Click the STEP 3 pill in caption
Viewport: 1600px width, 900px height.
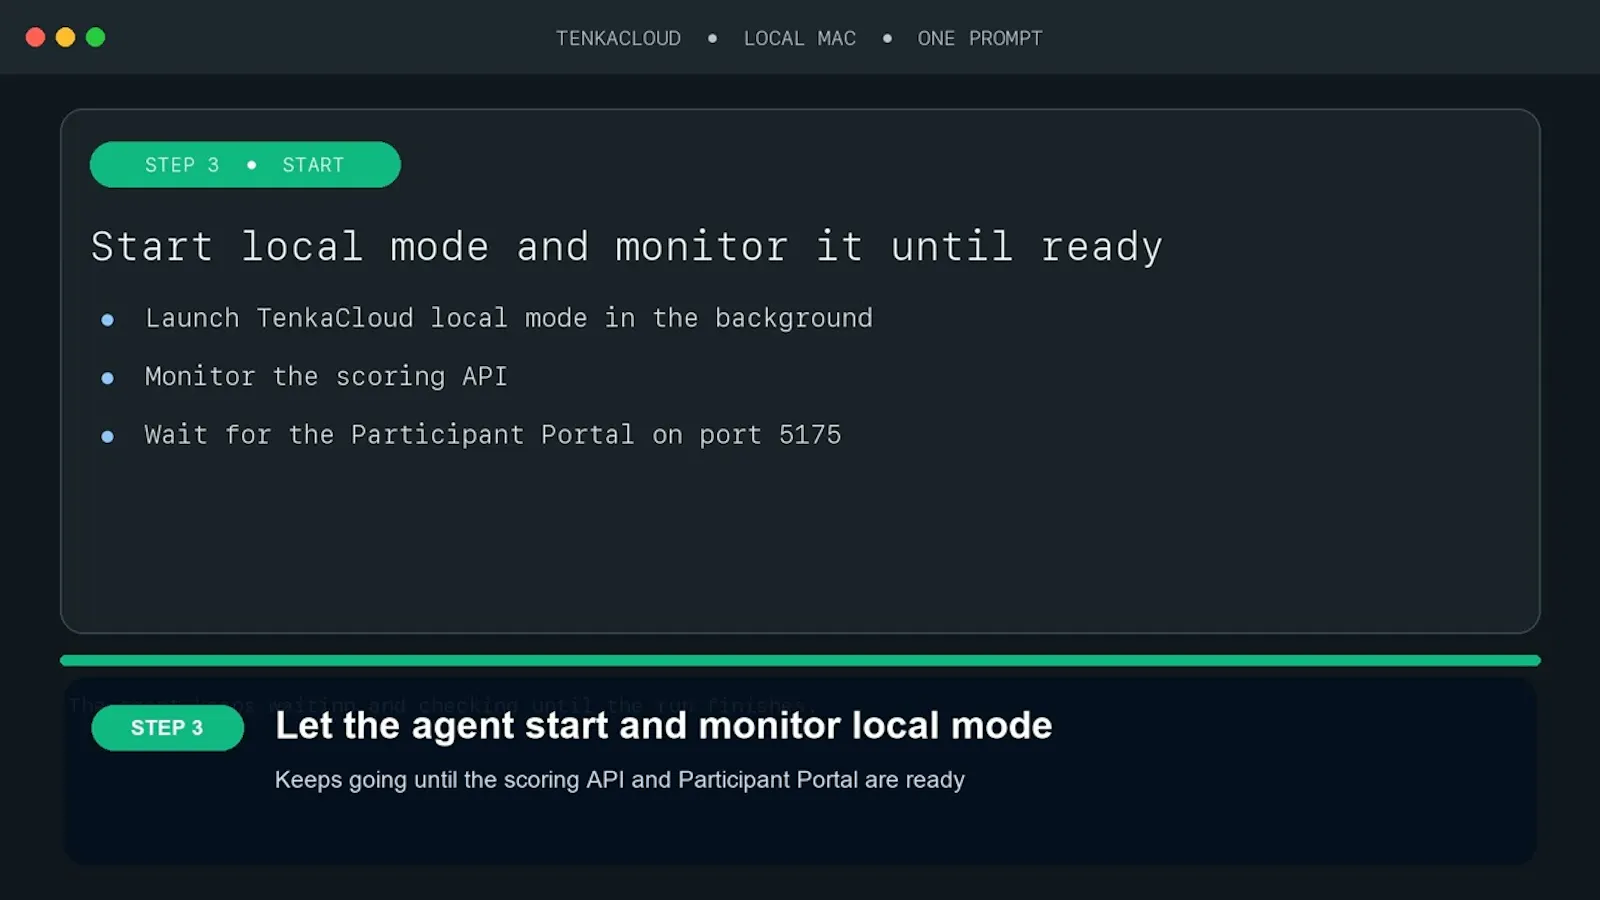click(x=167, y=727)
